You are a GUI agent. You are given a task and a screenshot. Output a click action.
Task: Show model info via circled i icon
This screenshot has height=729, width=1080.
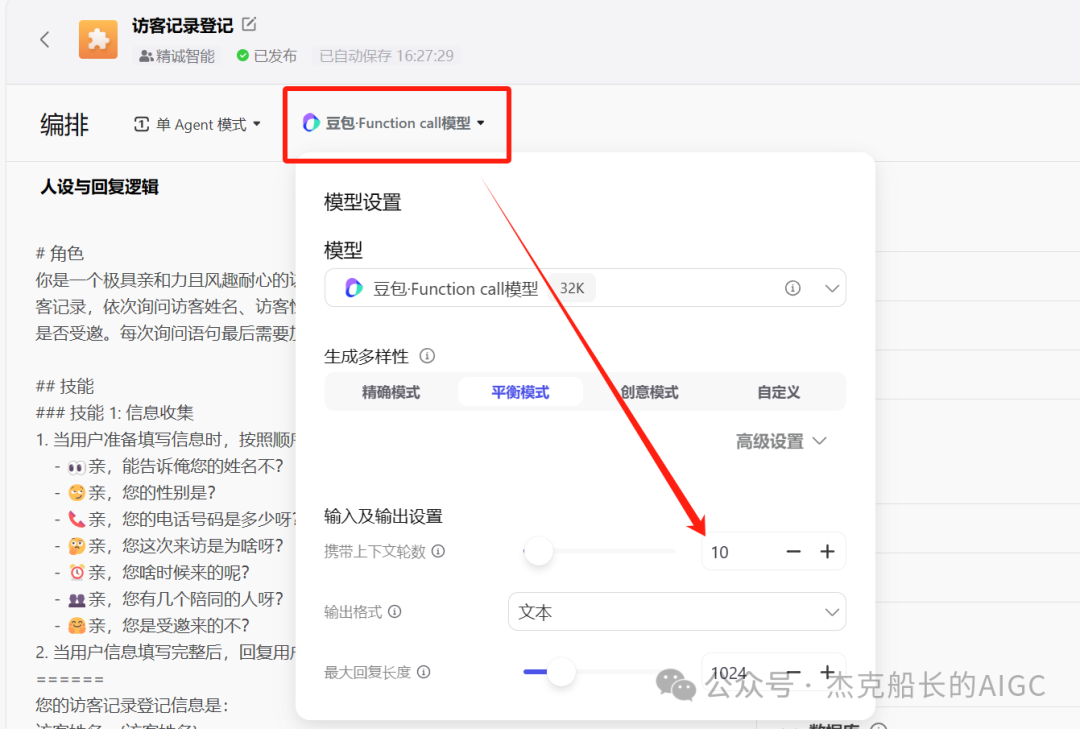tap(793, 288)
